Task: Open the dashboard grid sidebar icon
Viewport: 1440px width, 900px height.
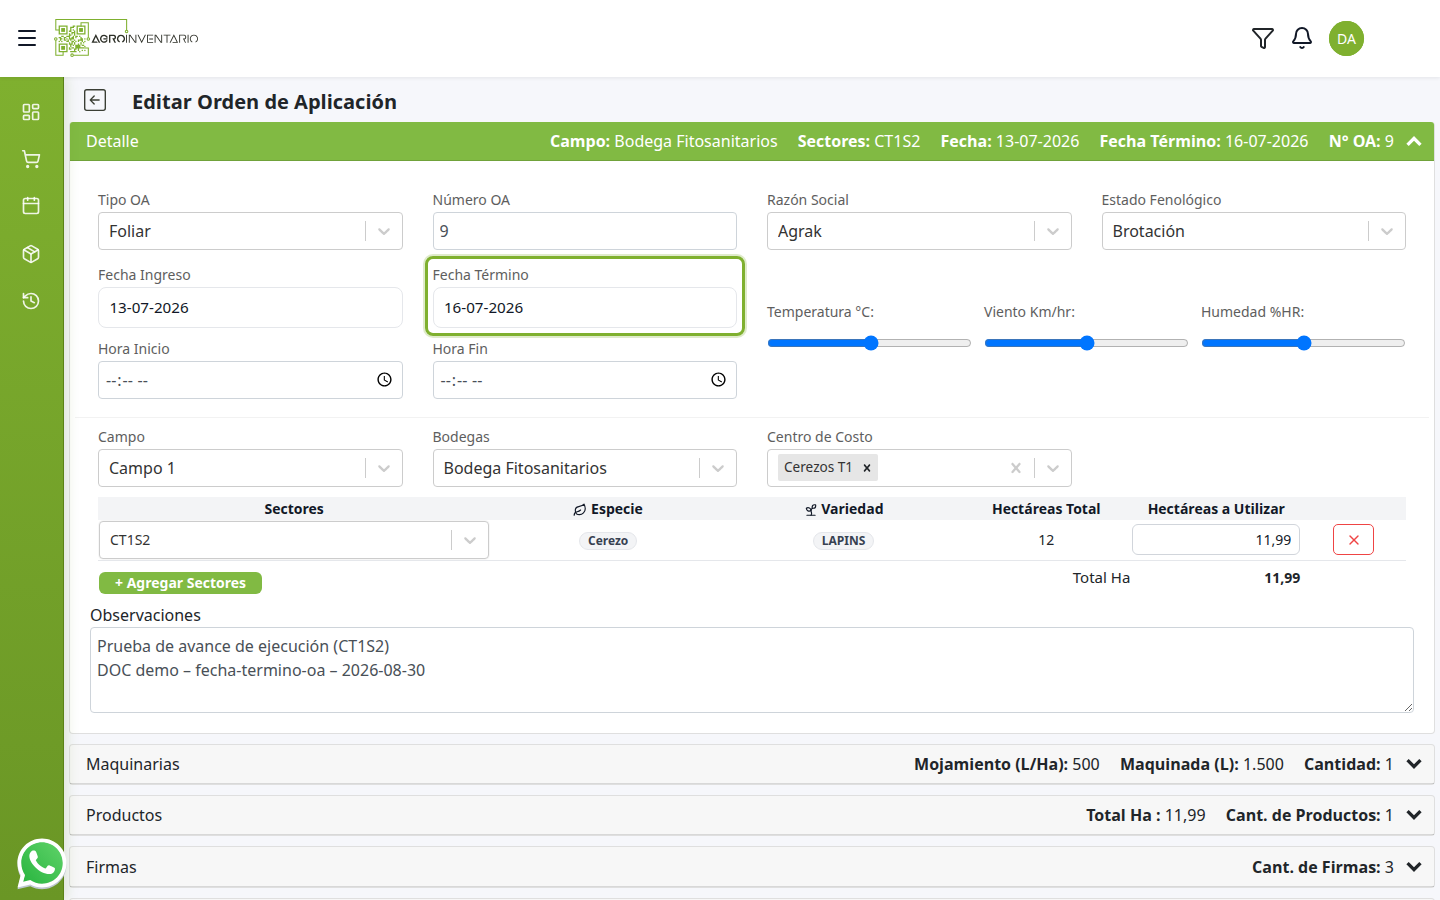Action: click(31, 111)
